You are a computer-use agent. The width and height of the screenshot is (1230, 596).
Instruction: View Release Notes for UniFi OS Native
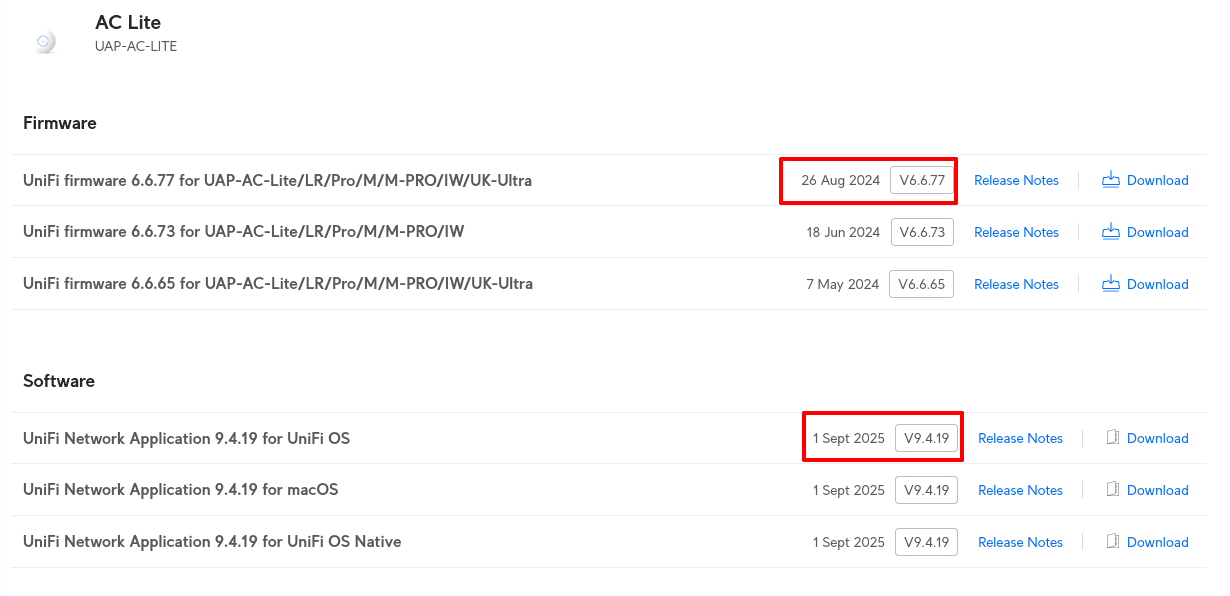point(1020,542)
